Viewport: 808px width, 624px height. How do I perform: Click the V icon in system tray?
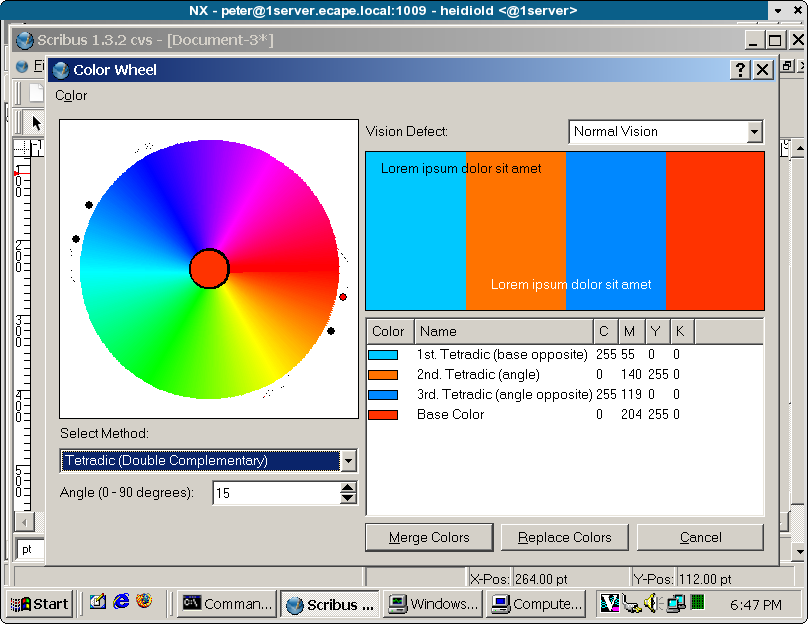(609, 603)
